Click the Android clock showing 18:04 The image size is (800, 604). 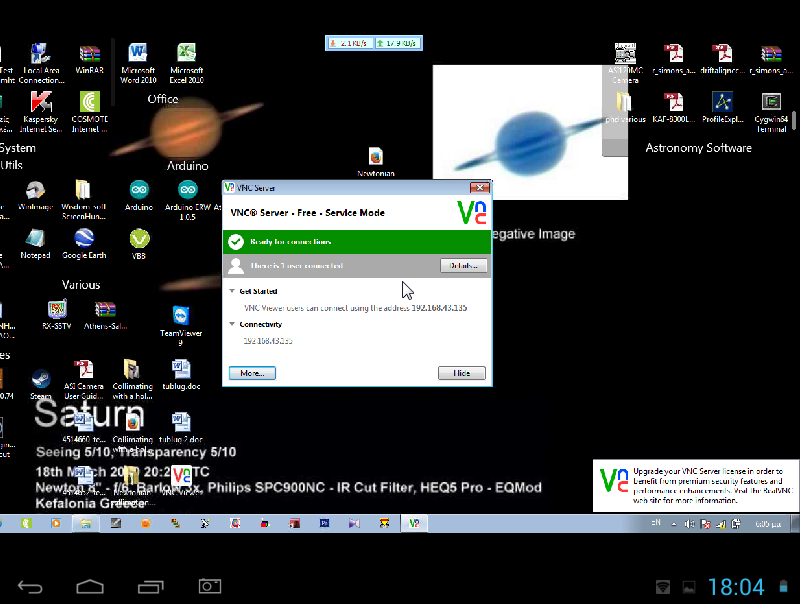point(736,587)
